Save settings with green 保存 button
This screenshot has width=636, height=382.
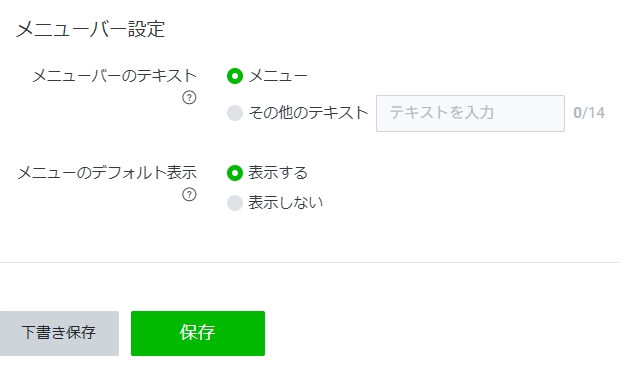coord(198,333)
